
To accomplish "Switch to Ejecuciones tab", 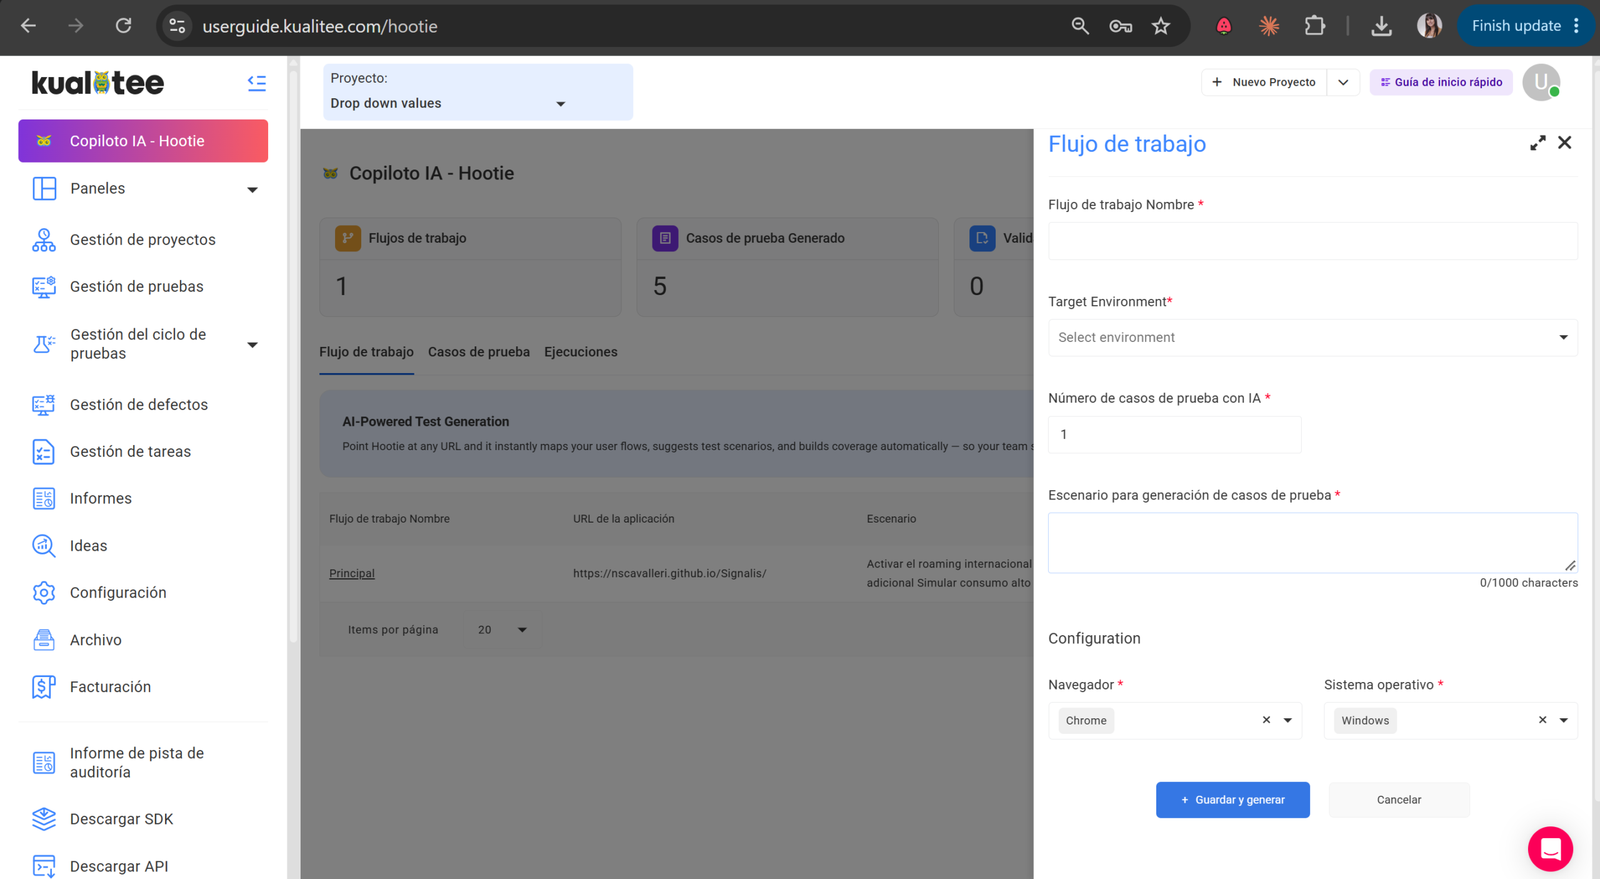I will tap(581, 352).
